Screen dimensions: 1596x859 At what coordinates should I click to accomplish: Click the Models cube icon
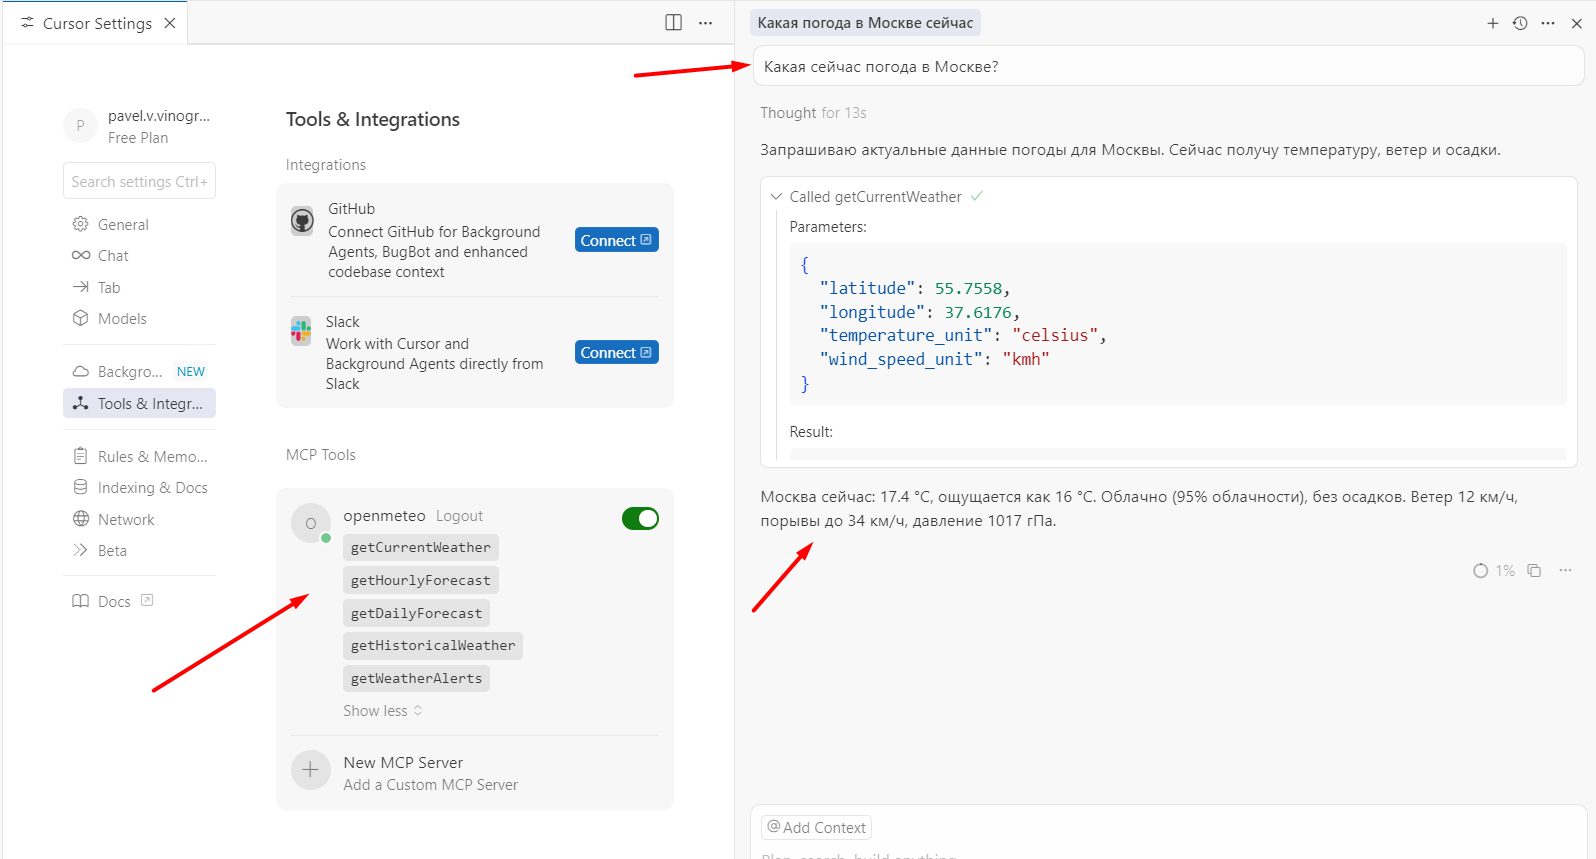[81, 318]
